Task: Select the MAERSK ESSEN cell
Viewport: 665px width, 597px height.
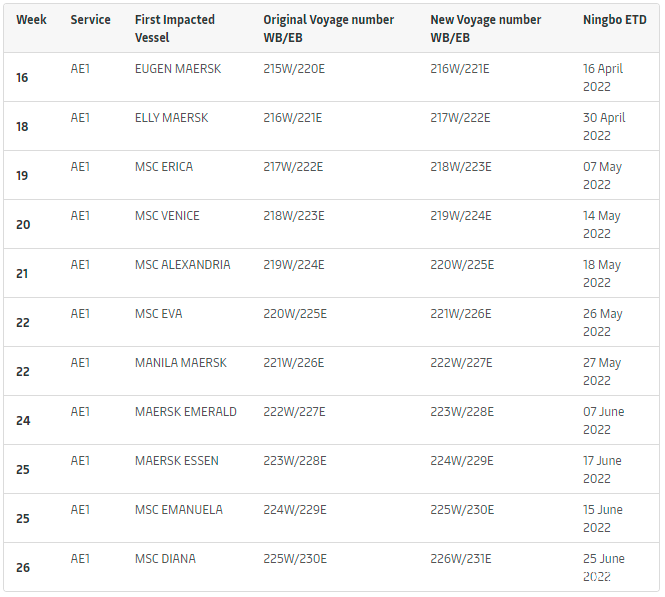Action: (176, 461)
